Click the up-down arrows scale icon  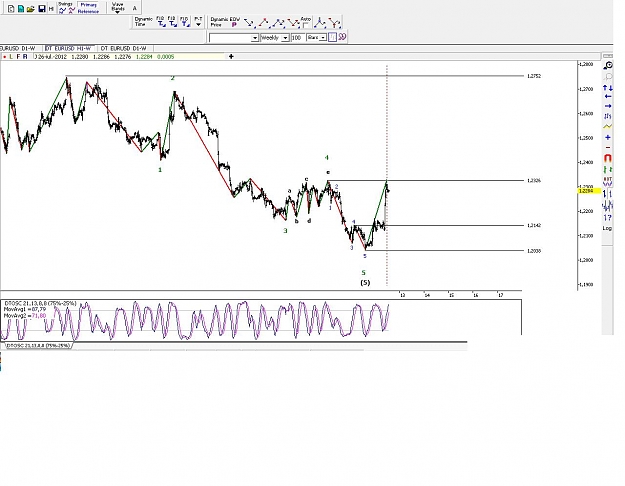[608, 88]
